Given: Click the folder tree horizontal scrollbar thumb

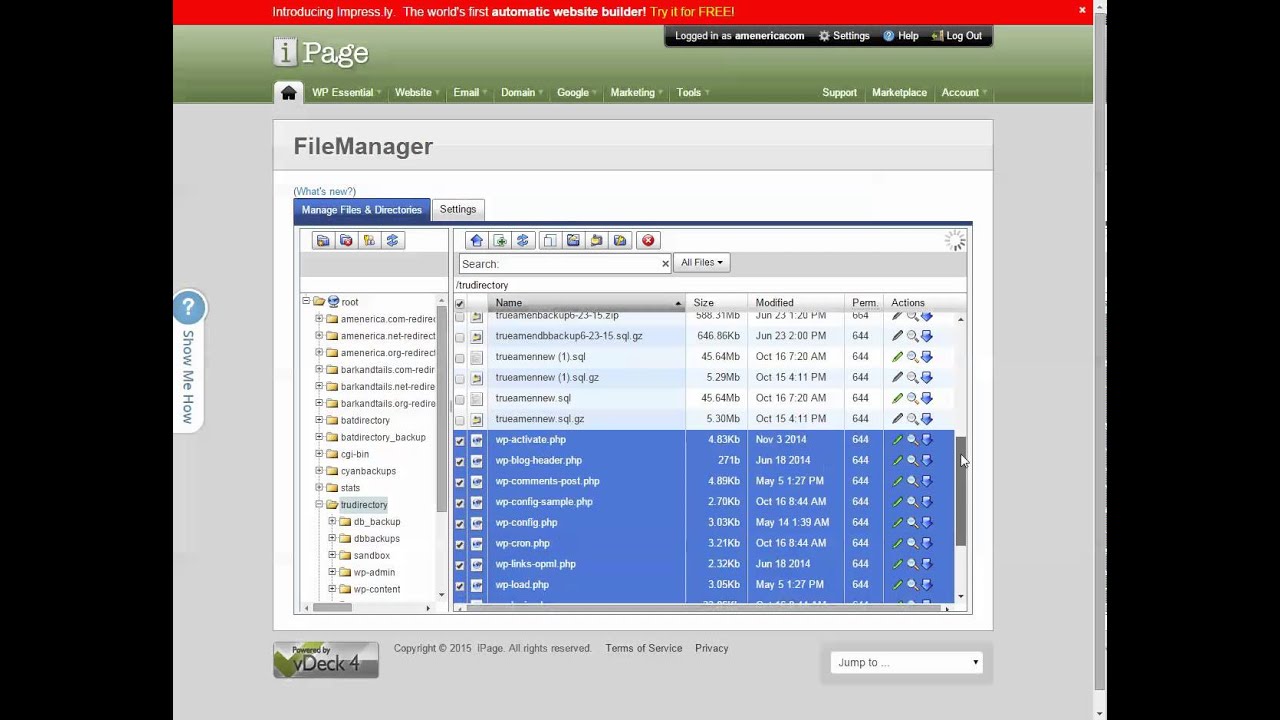Looking at the screenshot, I should 332,608.
